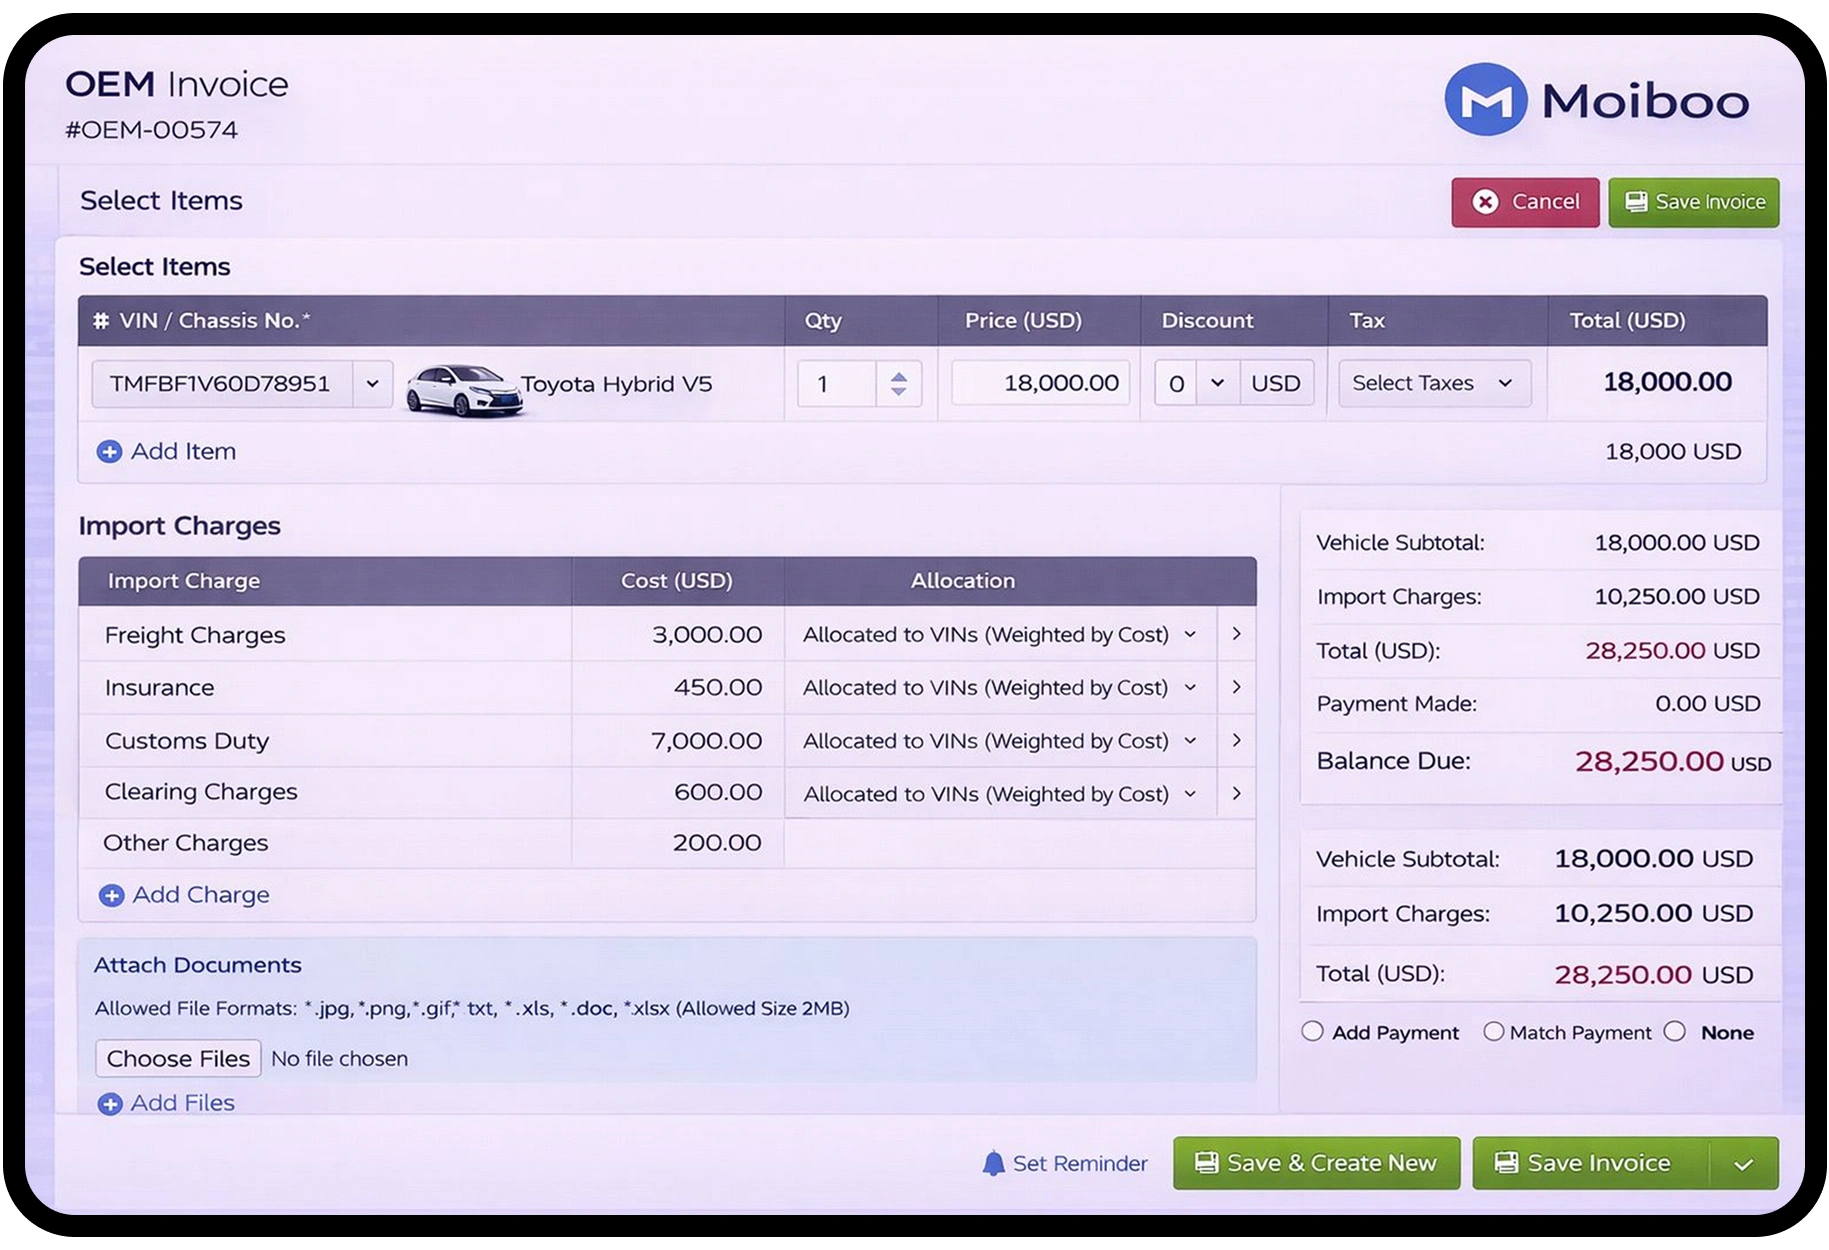Viewport: 1829px width, 1250px height.
Task: Click the Insurance row label
Action: pos(160,688)
